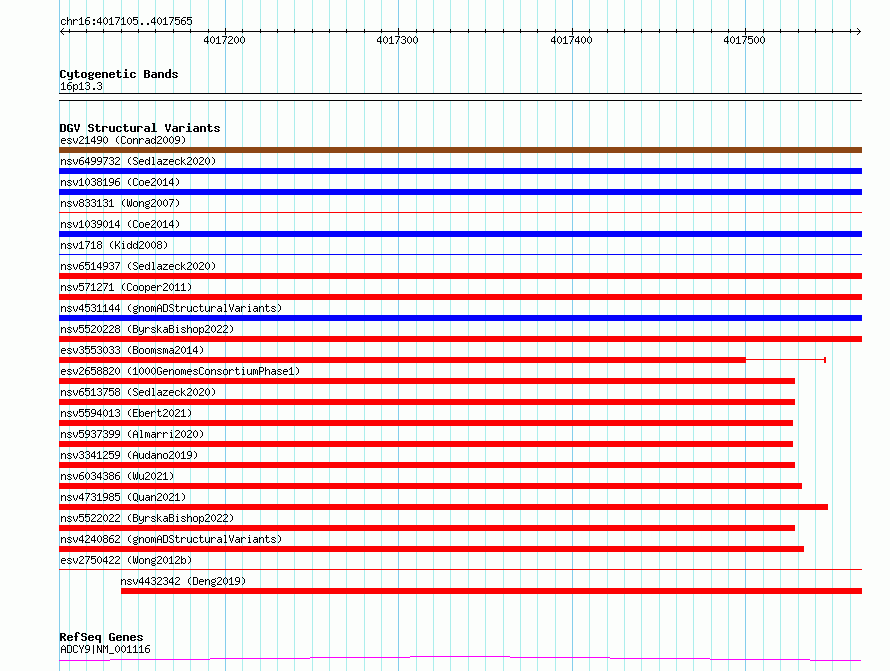Viewport: 890px width, 671px height.
Task: Click the nsv5594013 (Ebert2021) variant label
Action: [125, 413]
